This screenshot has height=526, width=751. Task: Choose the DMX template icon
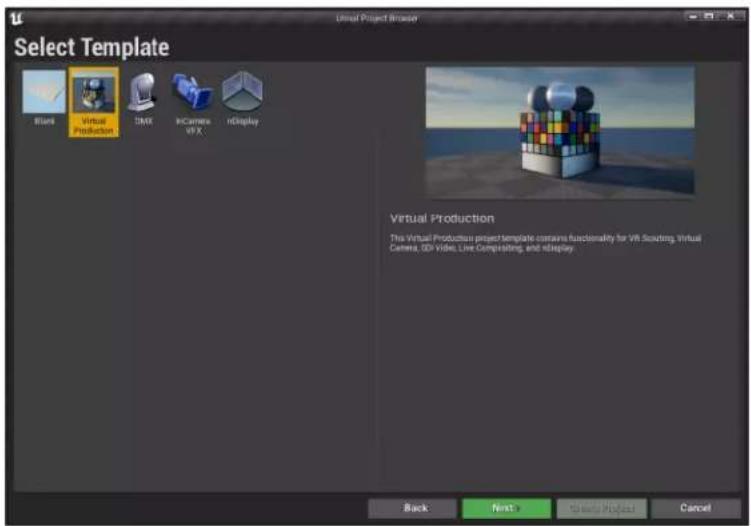pyautogui.click(x=143, y=92)
